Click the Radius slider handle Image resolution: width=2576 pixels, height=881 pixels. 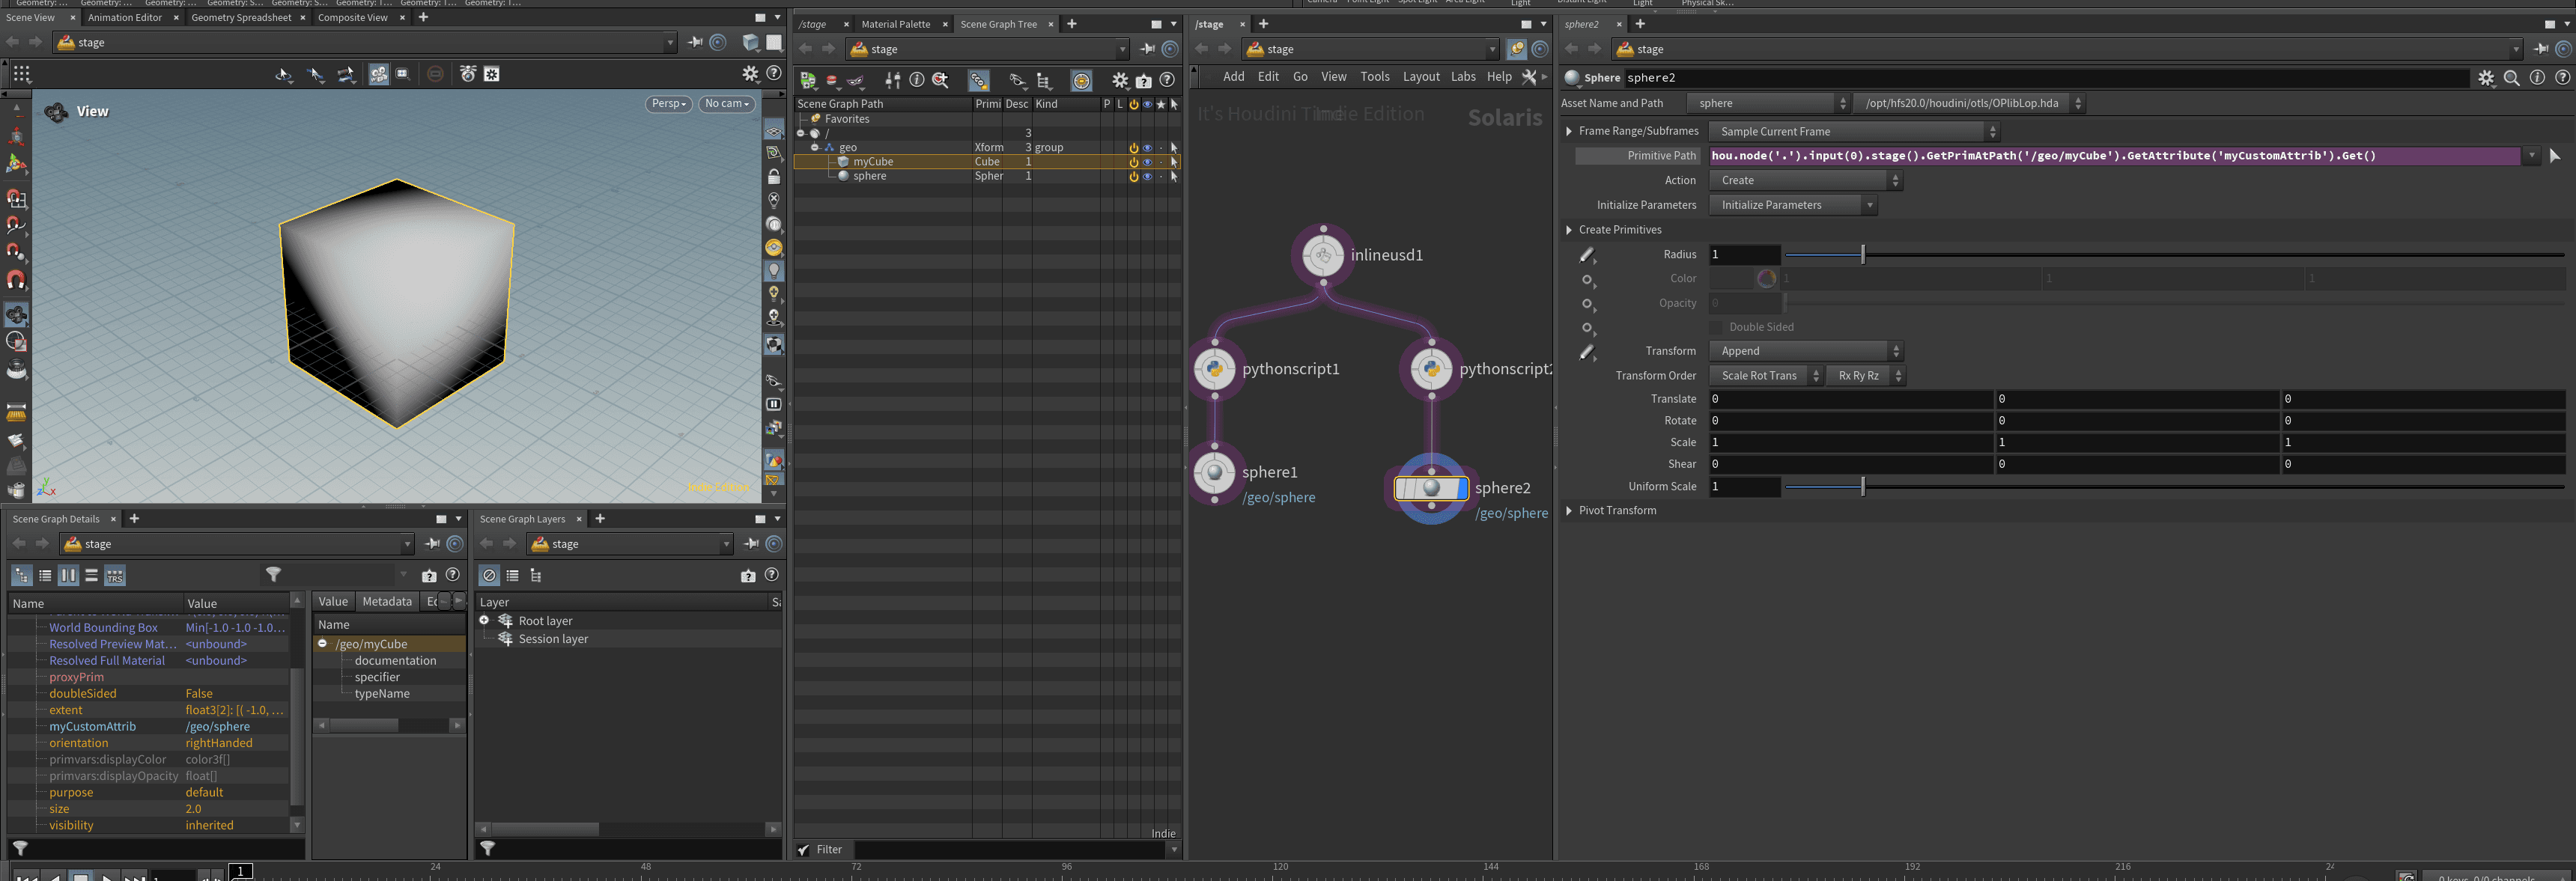(1862, 255)
